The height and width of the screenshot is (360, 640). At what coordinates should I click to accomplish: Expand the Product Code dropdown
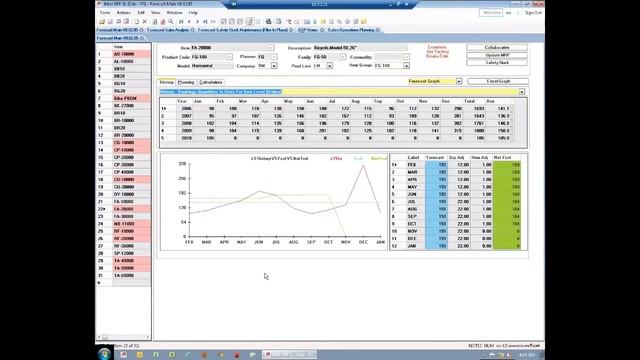pos(229,57)
